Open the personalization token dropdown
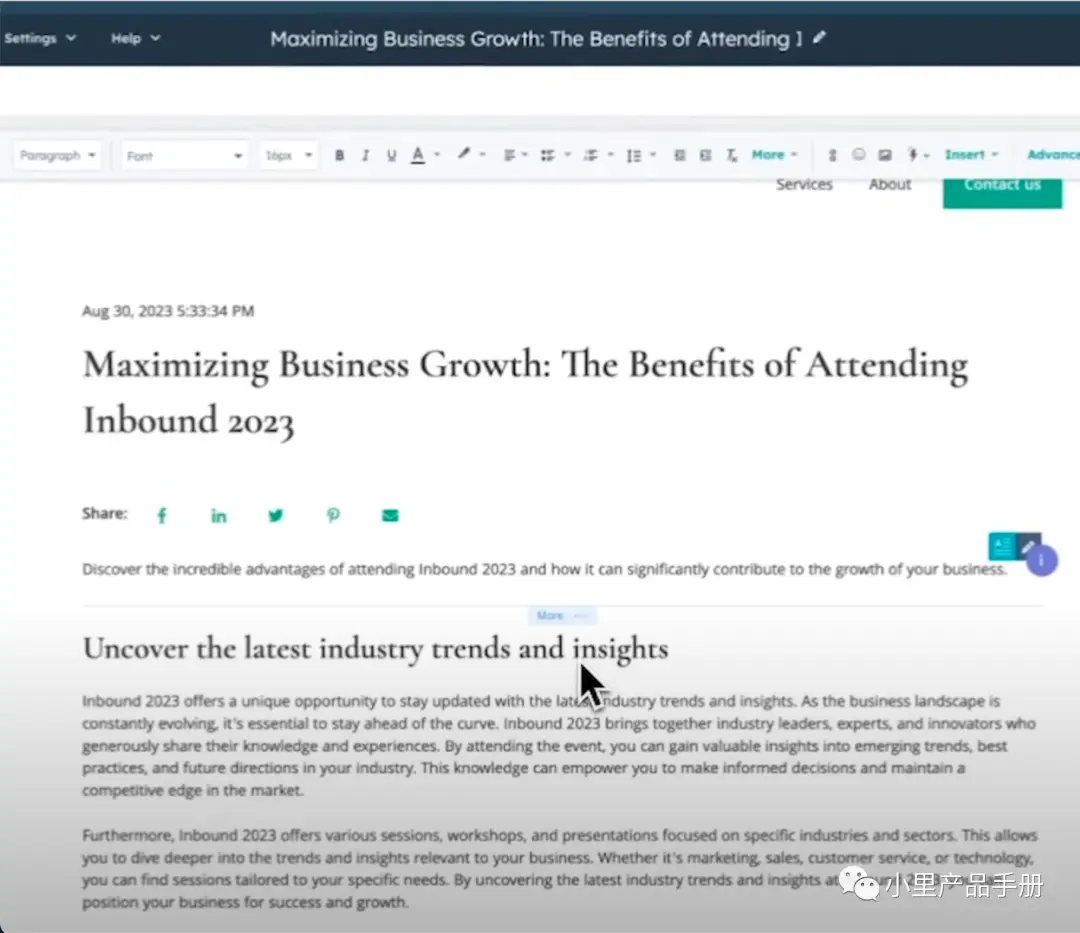 pos(918,155)
